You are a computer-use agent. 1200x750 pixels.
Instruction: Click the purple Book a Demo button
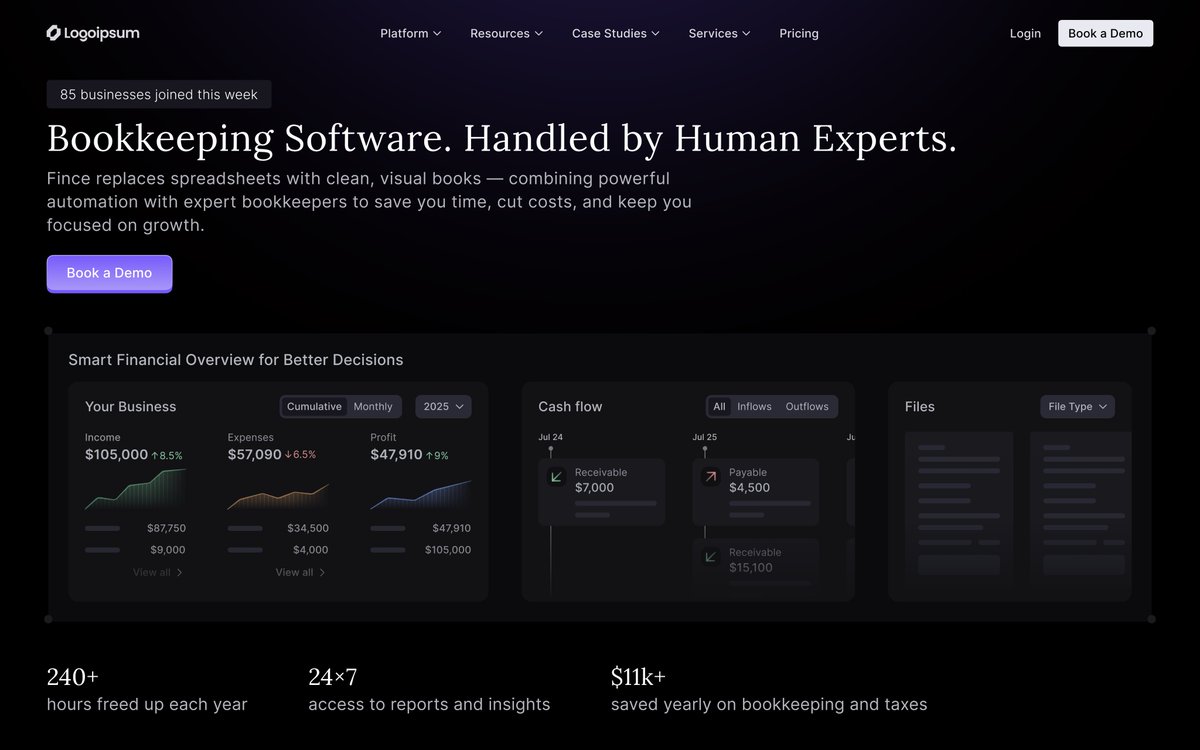click(109, 273)
